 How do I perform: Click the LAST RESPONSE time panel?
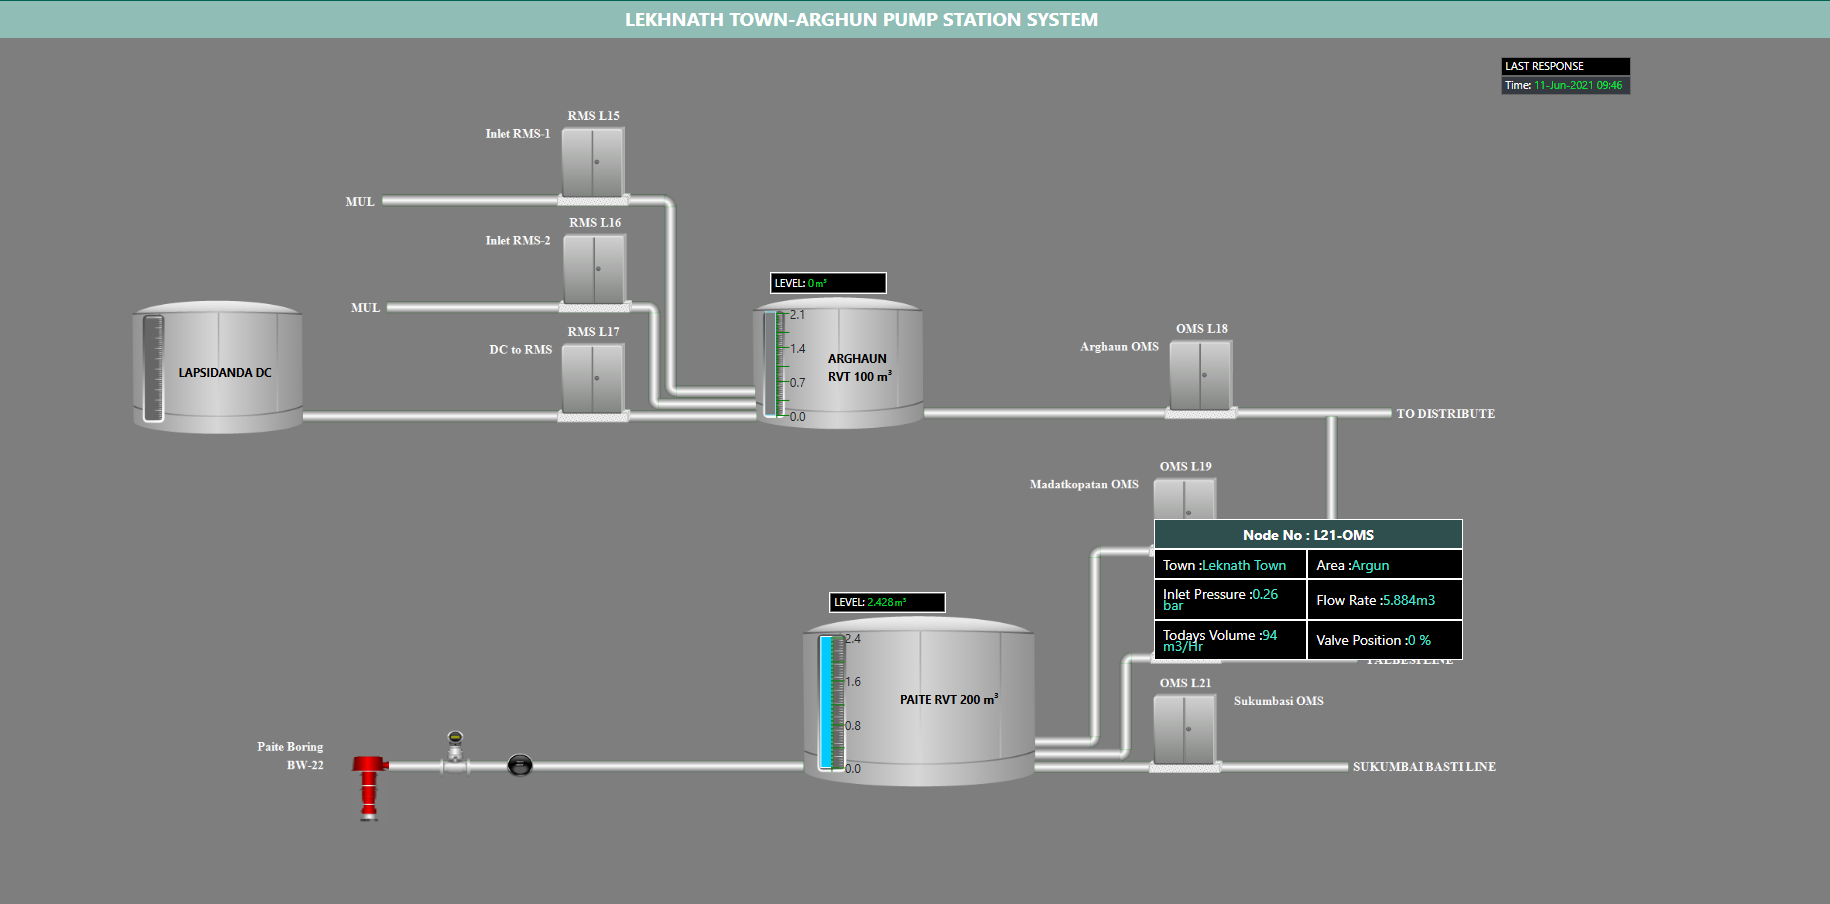1565,76
